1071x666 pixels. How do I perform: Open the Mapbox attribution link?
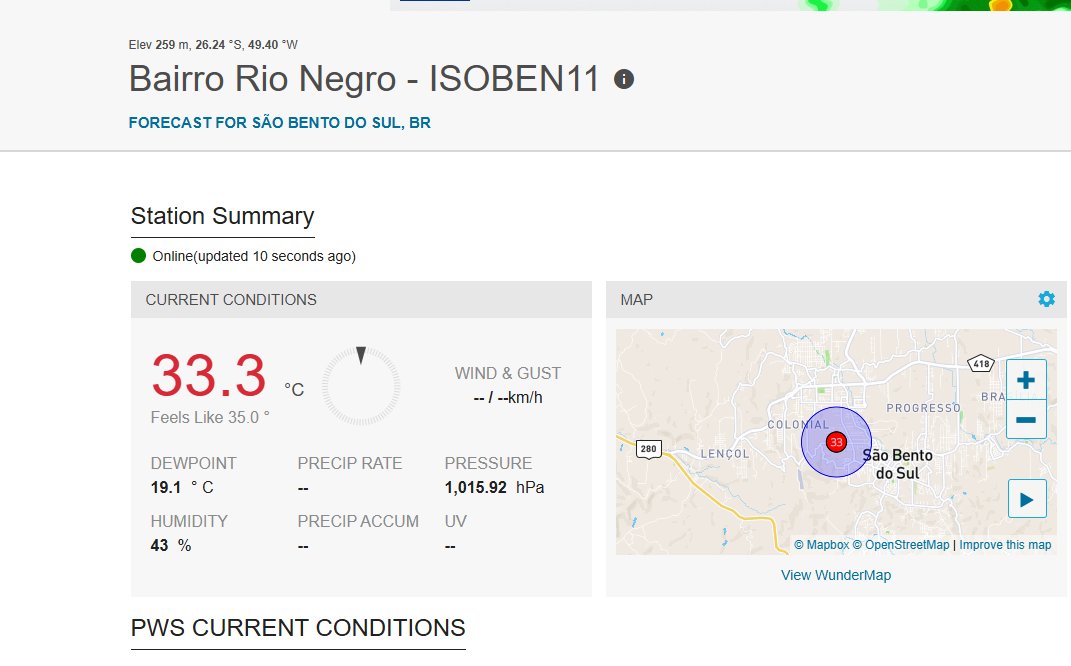[821, 544]
